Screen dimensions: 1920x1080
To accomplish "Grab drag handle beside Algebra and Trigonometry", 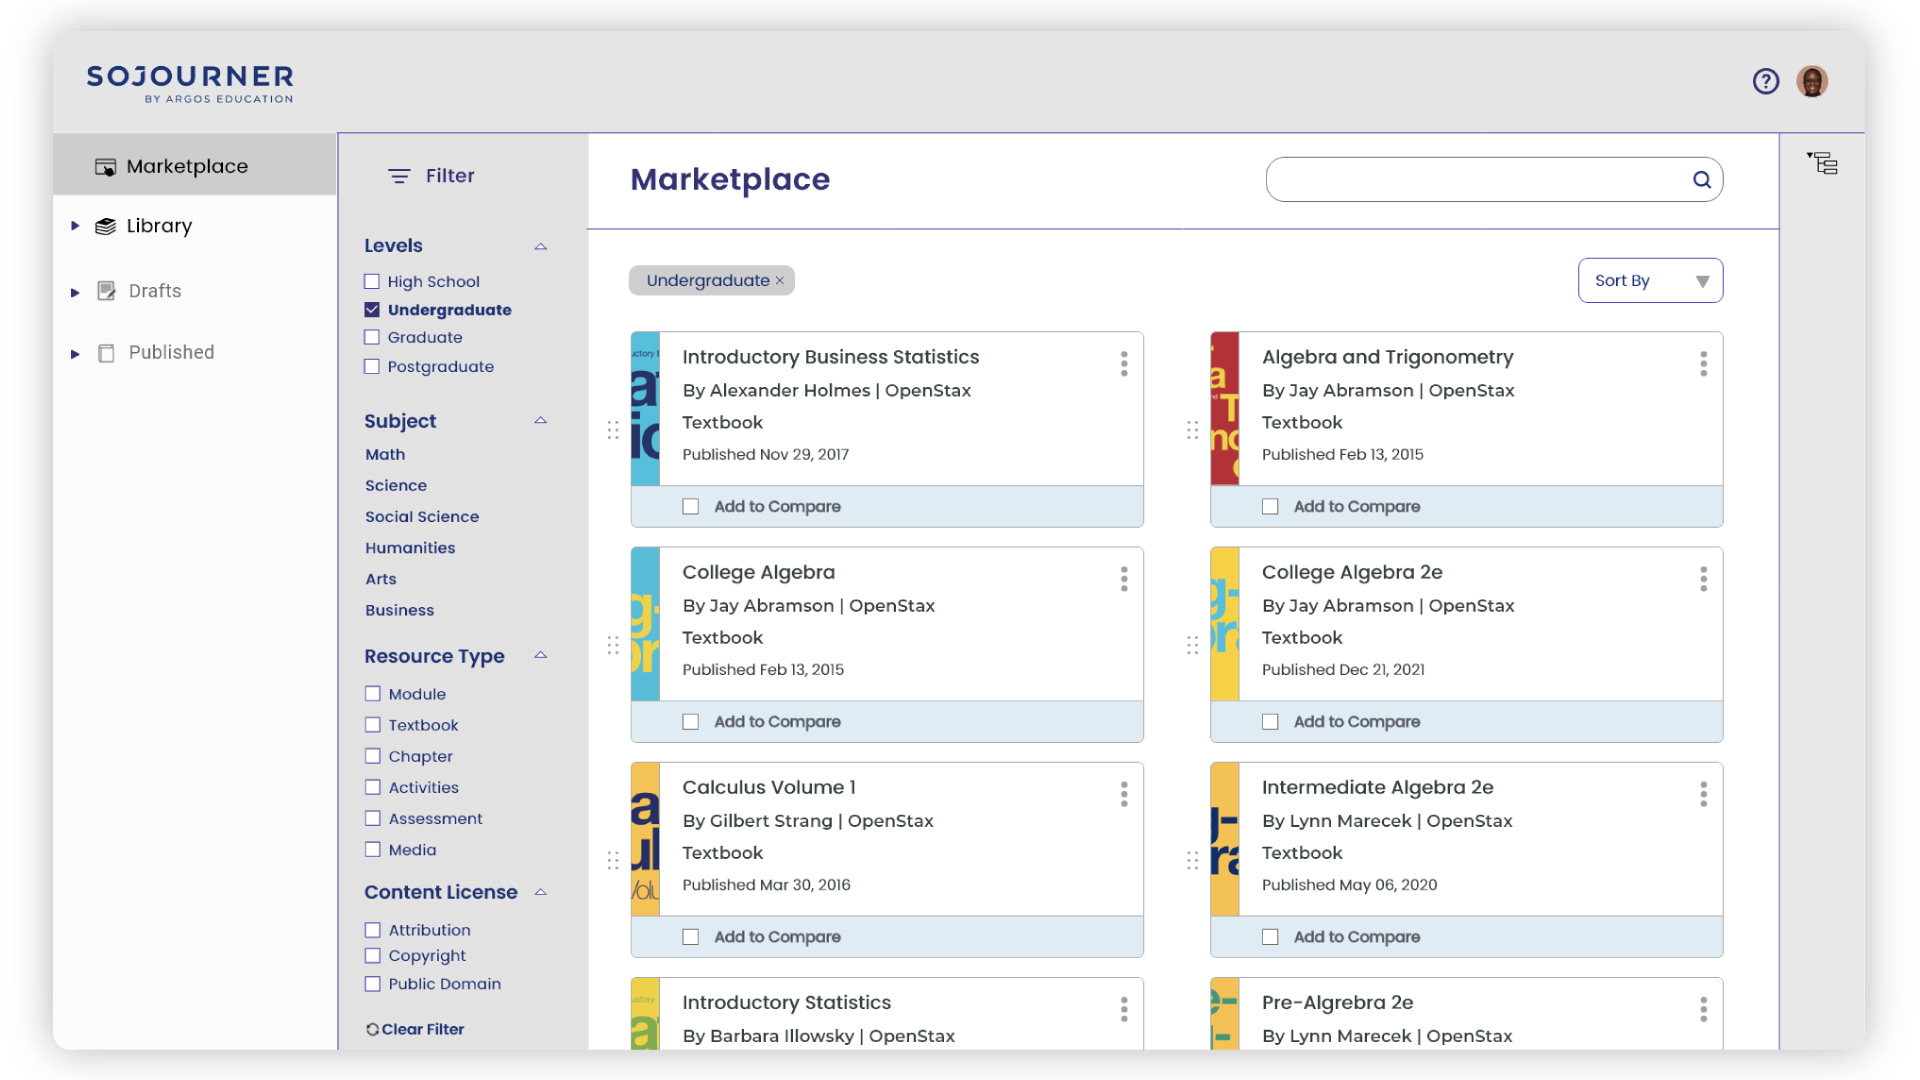I will 1192,430.
